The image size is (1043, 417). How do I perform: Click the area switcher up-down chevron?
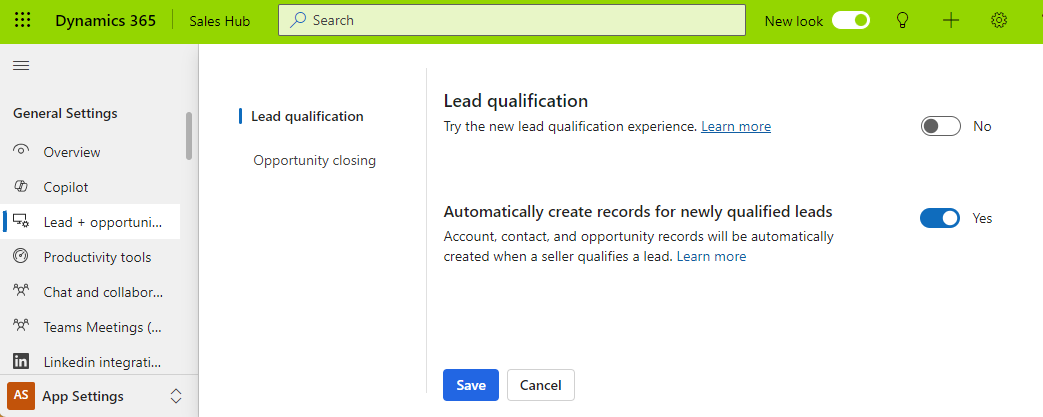pos(176,396)
